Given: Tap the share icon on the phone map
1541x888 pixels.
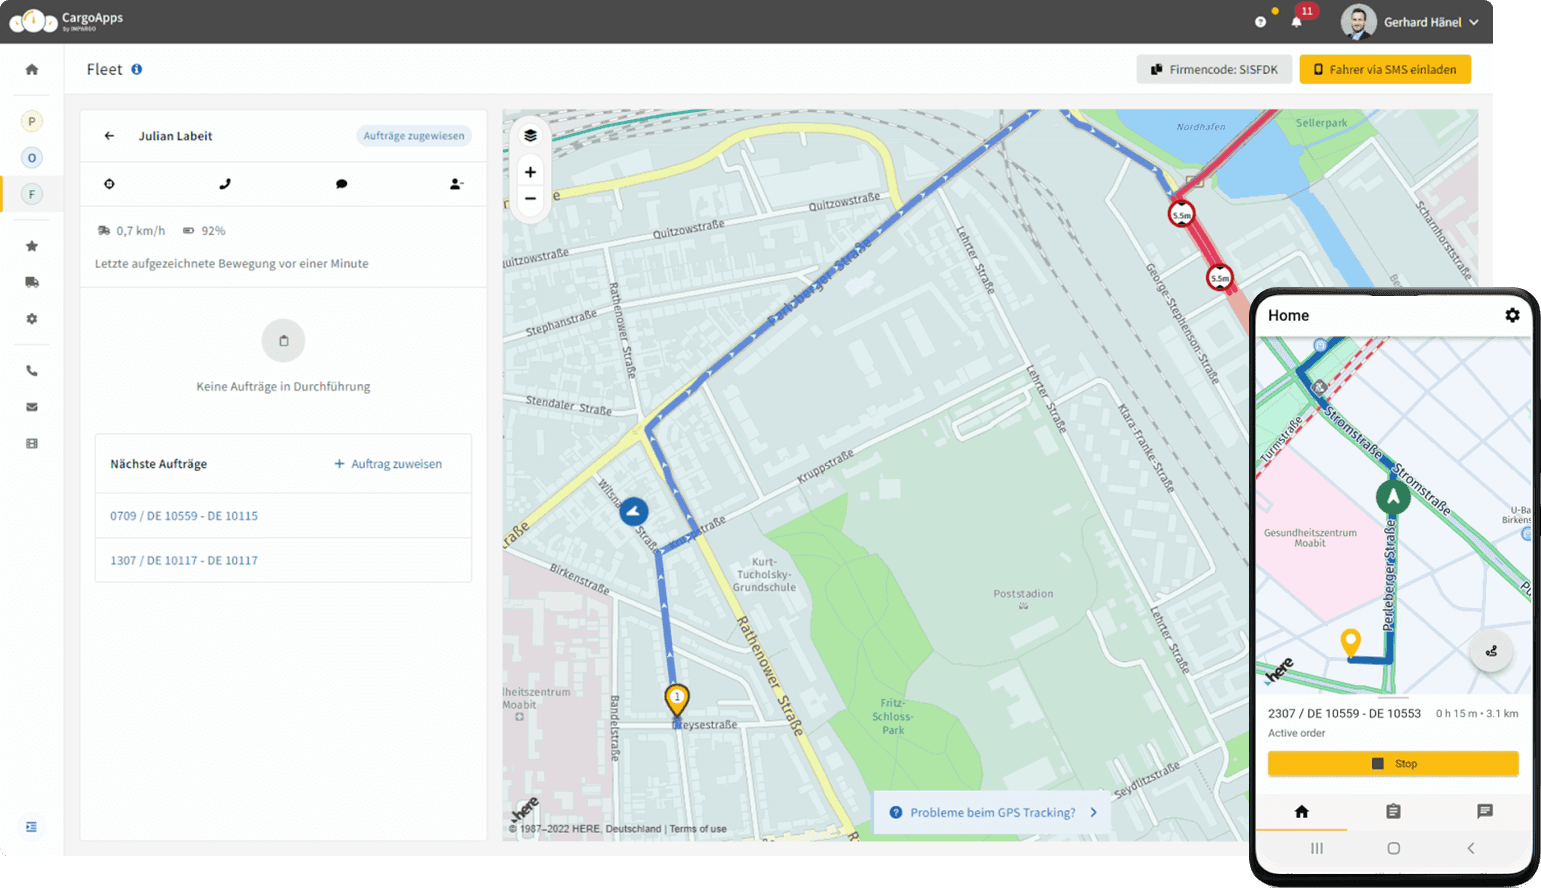Looking at the screenshot, I should [1491, 650].
